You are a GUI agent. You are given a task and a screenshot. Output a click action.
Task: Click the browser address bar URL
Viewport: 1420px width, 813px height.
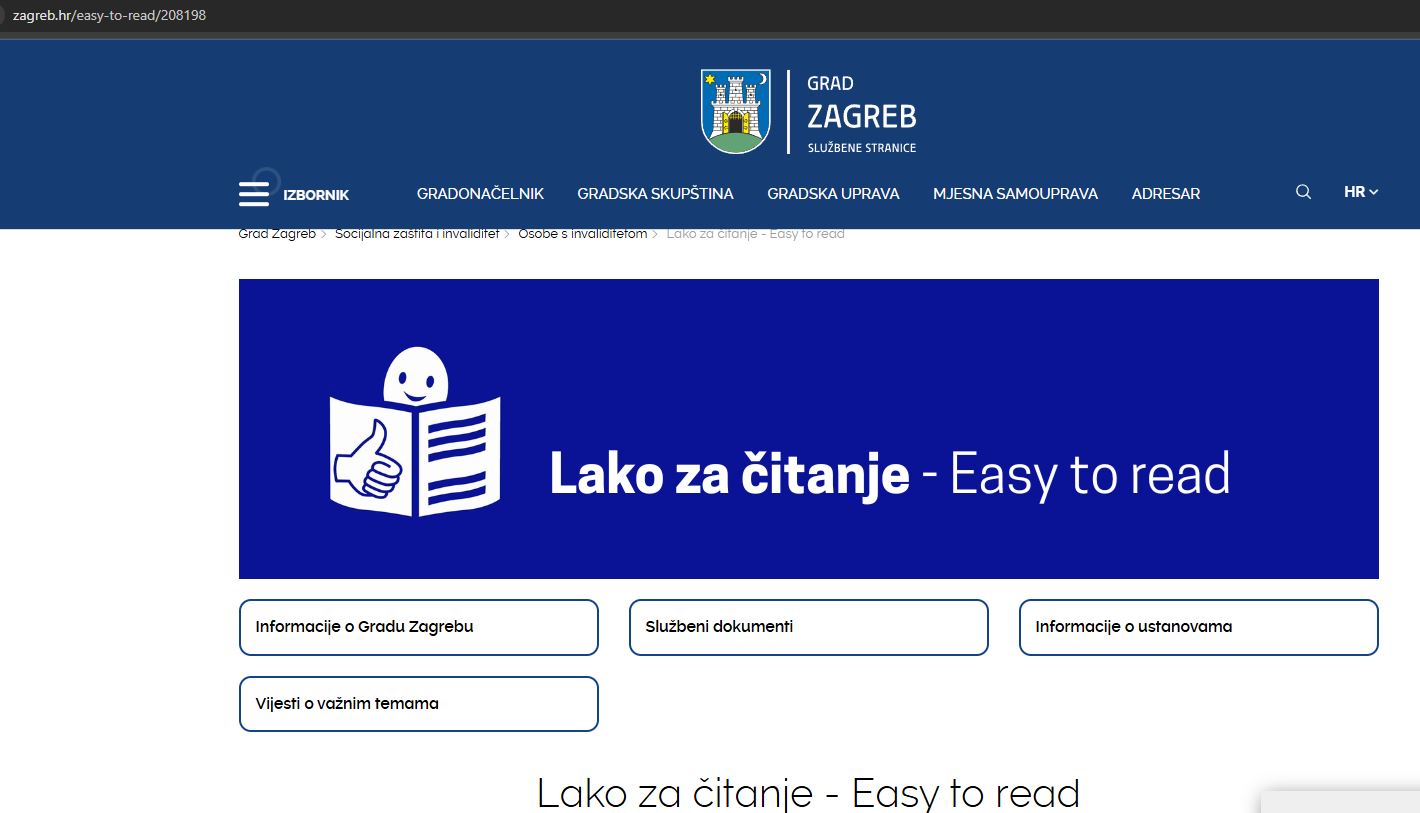click(x=108, y=15)
